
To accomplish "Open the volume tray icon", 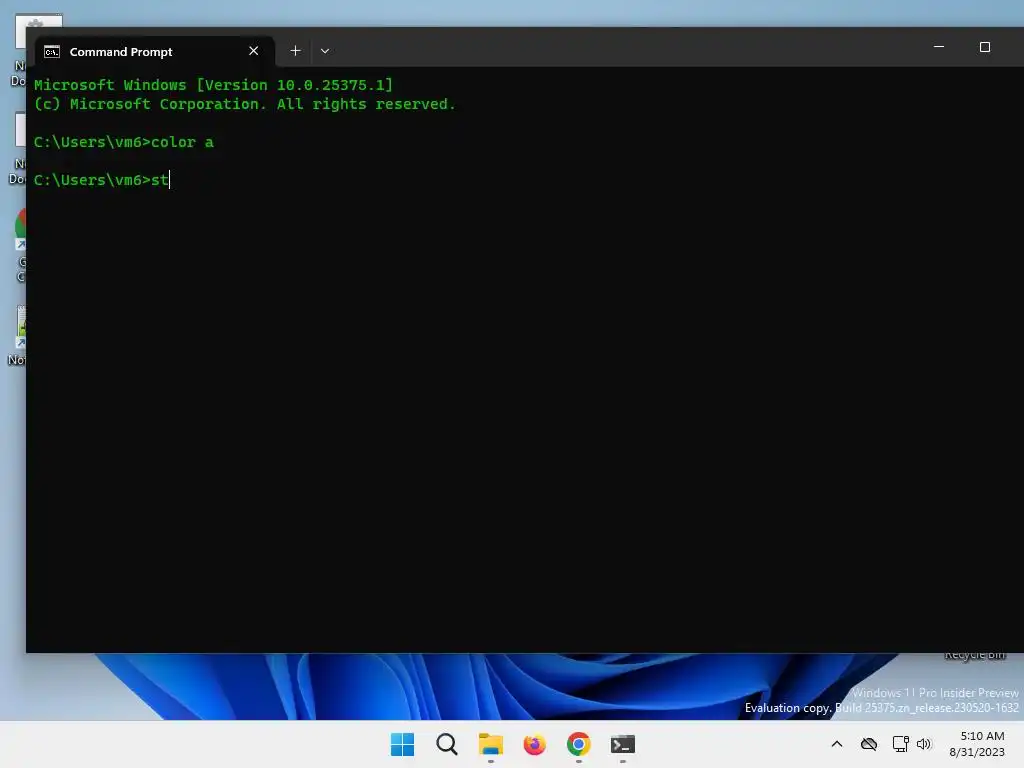I will [x=923, y=744].
